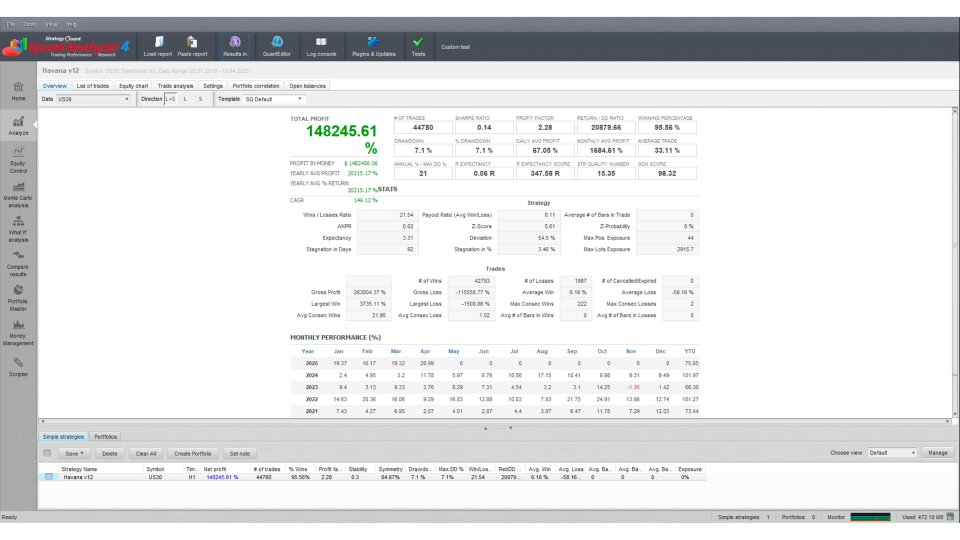
Task: Select L (long only) direction toggle
Action: pyautogui.click(x=186, y=99)
